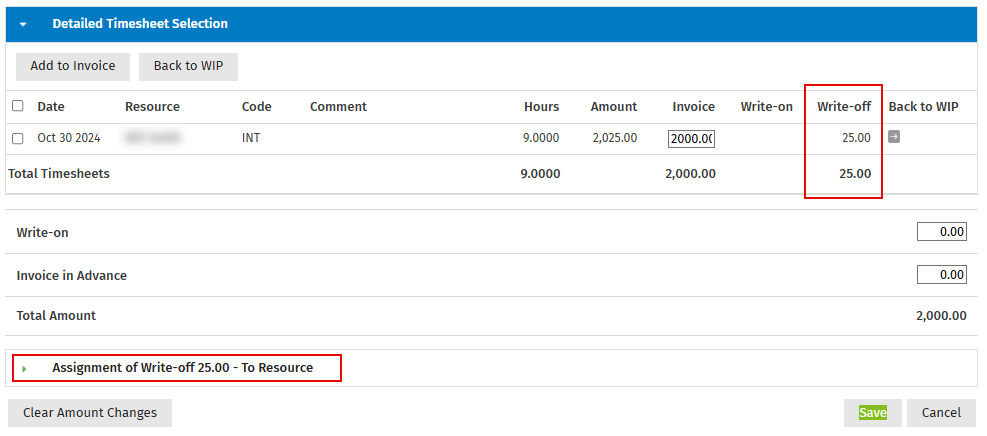Image resolution: width=987 pixels, height=436 pixels.
Task: Select the INT code cell
Action: pyautogui.click(x=251, y=138)
